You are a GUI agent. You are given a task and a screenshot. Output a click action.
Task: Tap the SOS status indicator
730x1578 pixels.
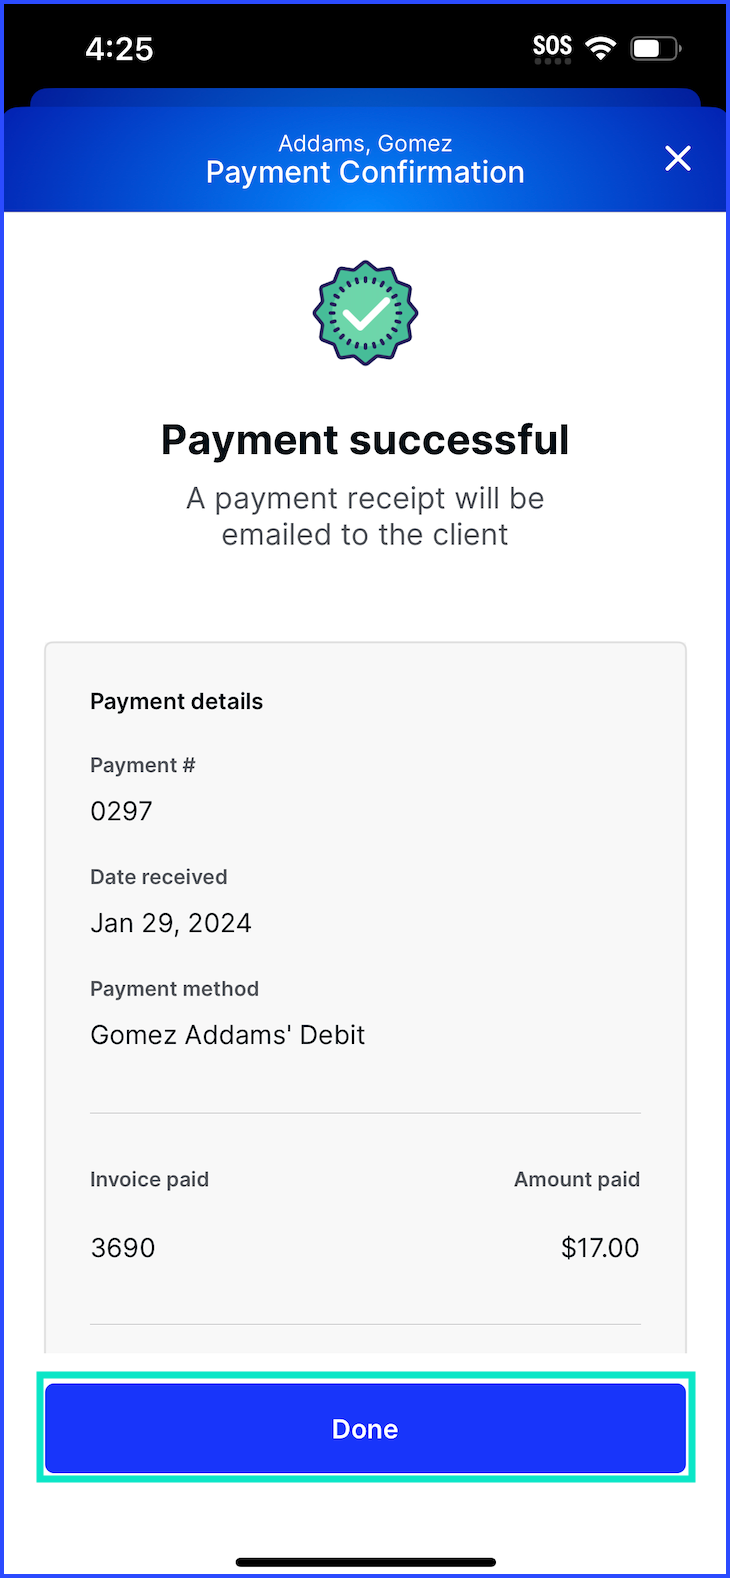tap(552, 48)
